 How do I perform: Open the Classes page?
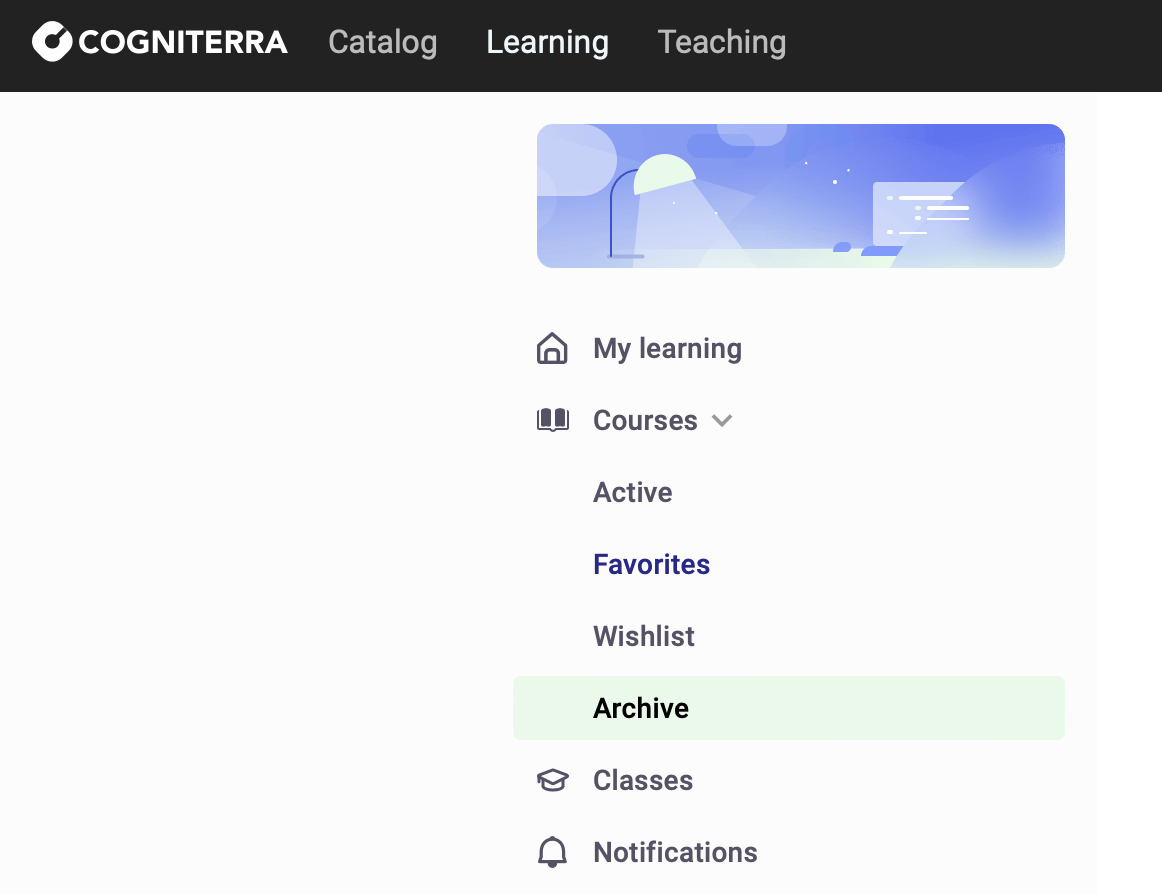click(642, 780)
